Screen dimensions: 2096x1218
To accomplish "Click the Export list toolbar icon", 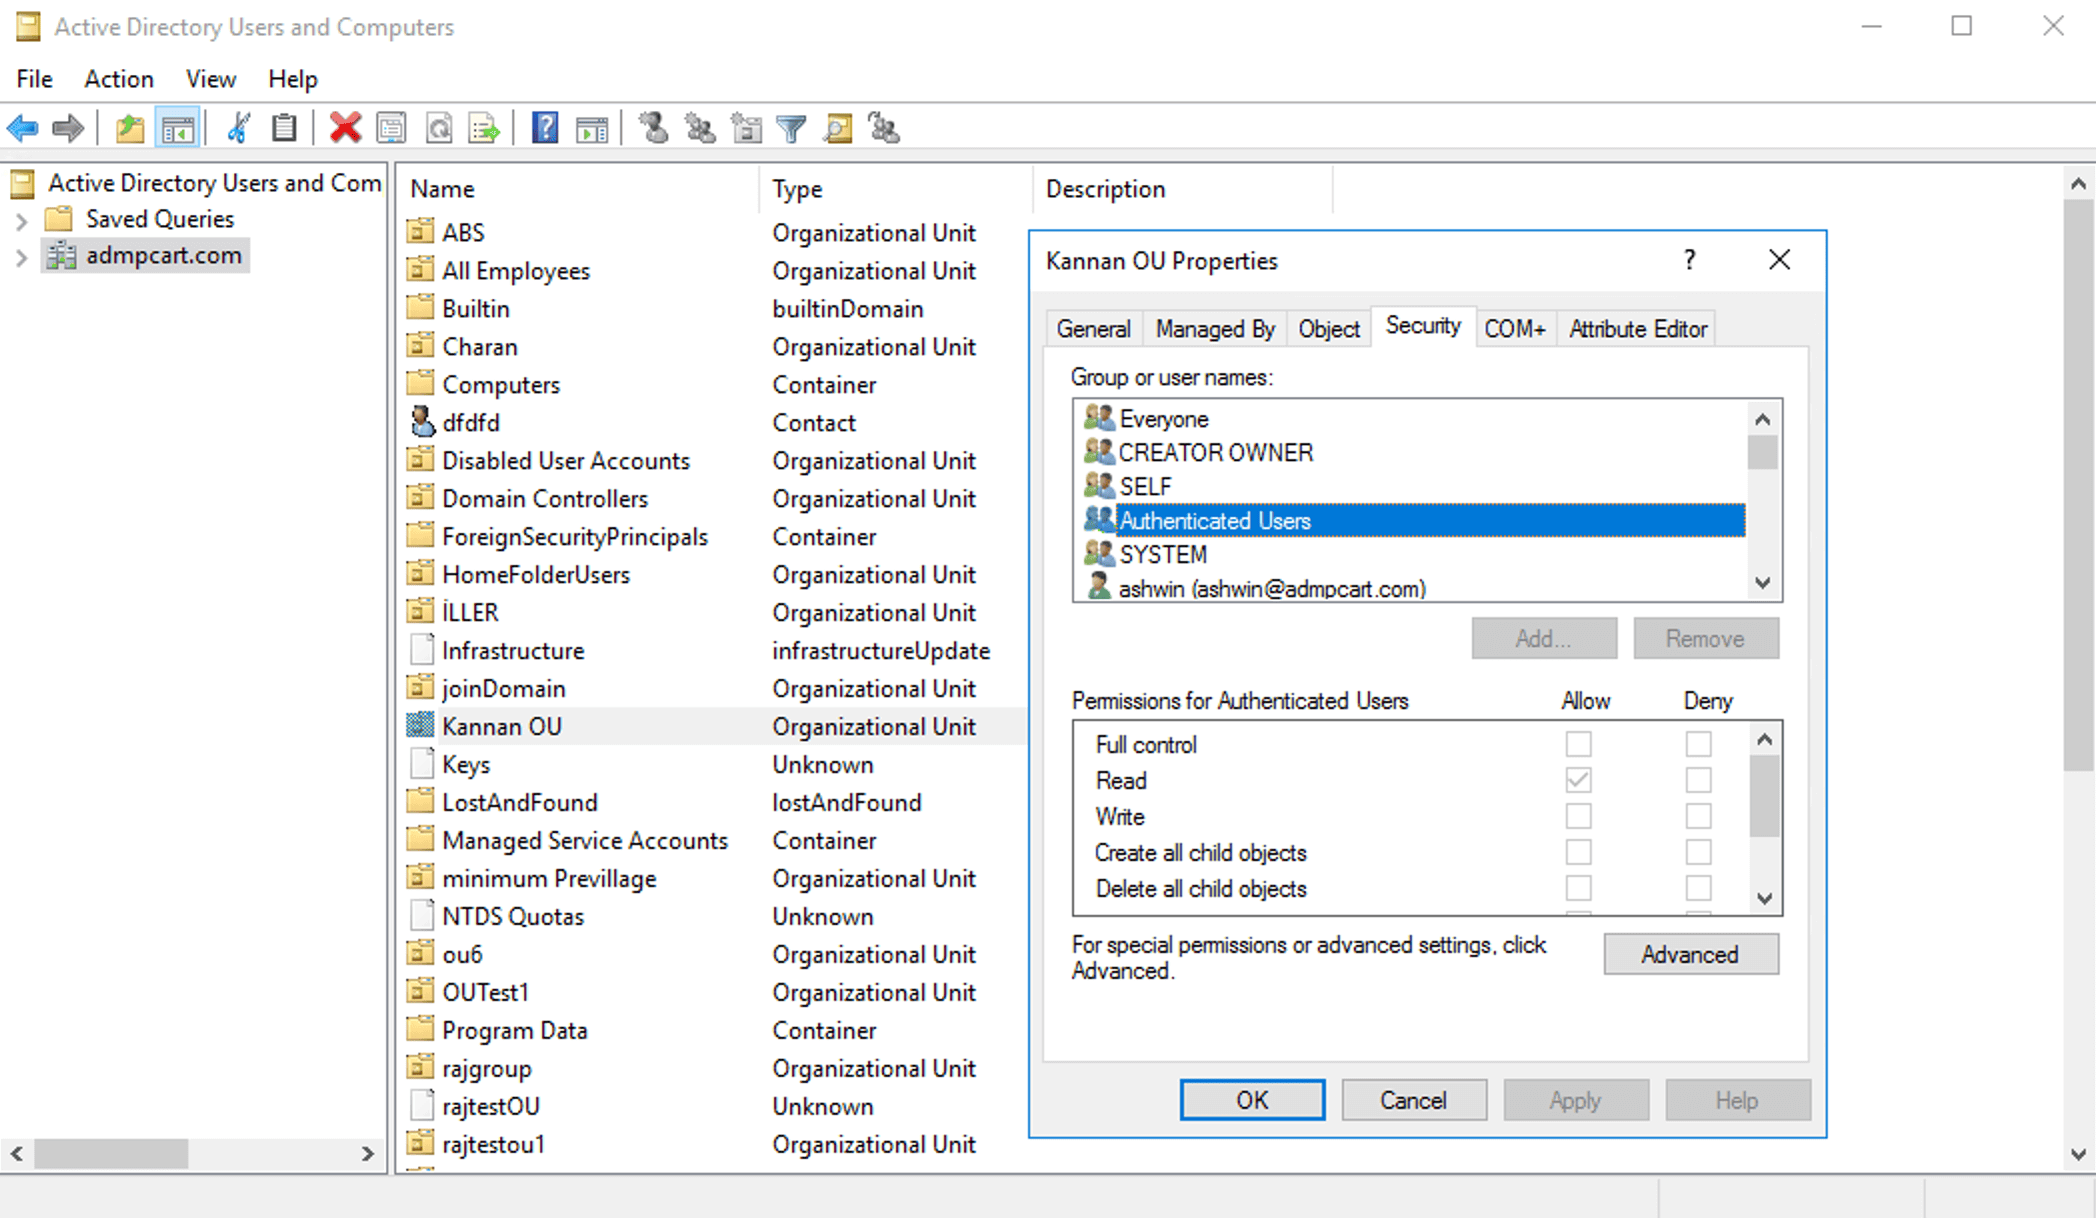I will pyautogui.click(x=485, y=128).
